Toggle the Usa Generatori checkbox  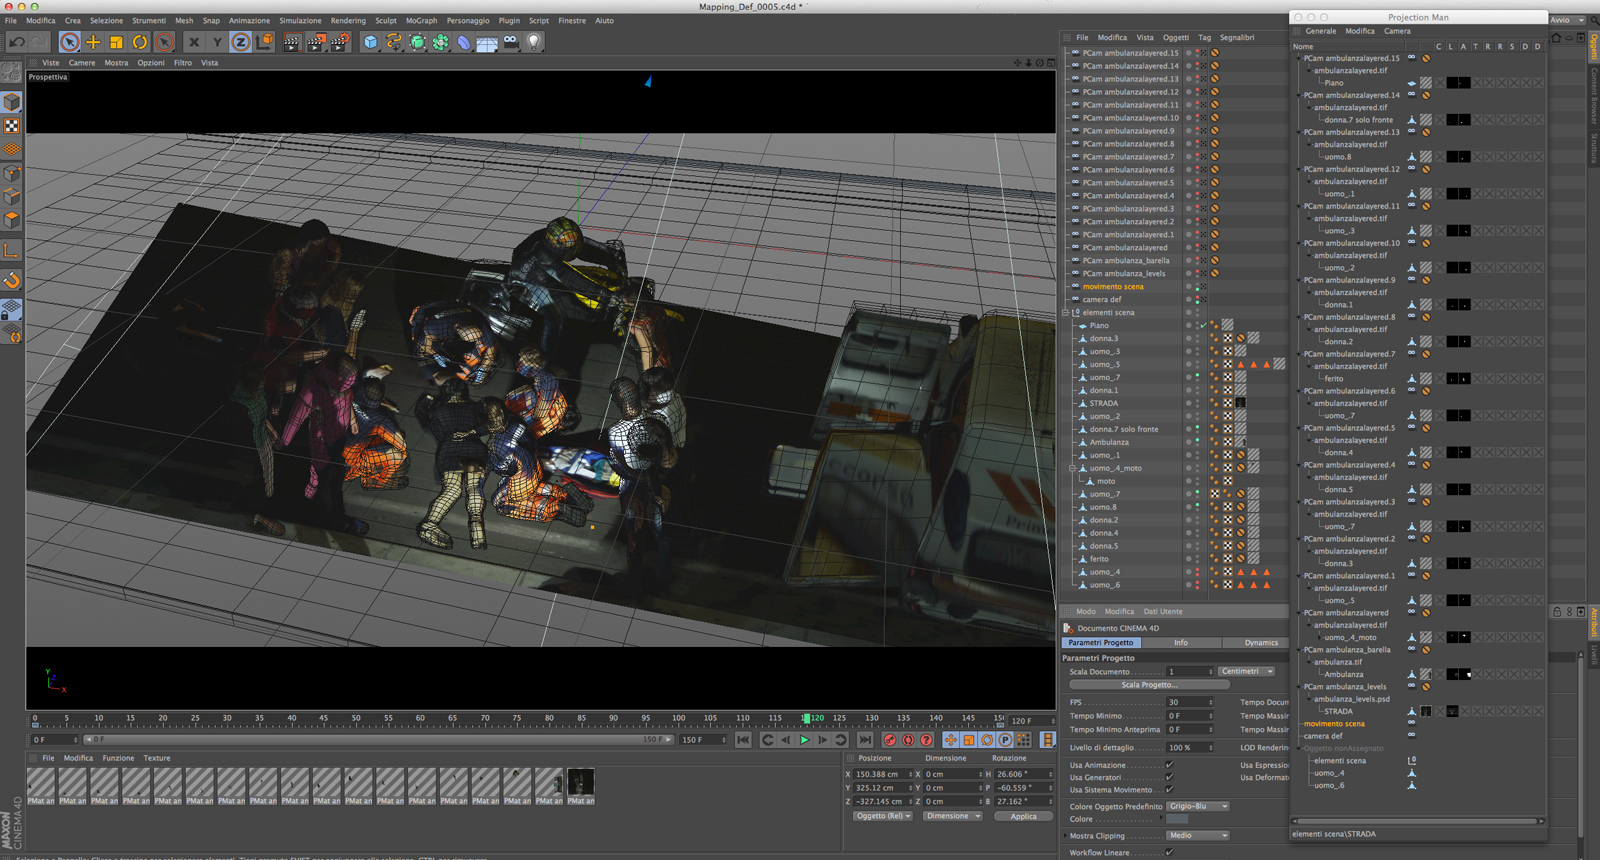[1169, 777]
